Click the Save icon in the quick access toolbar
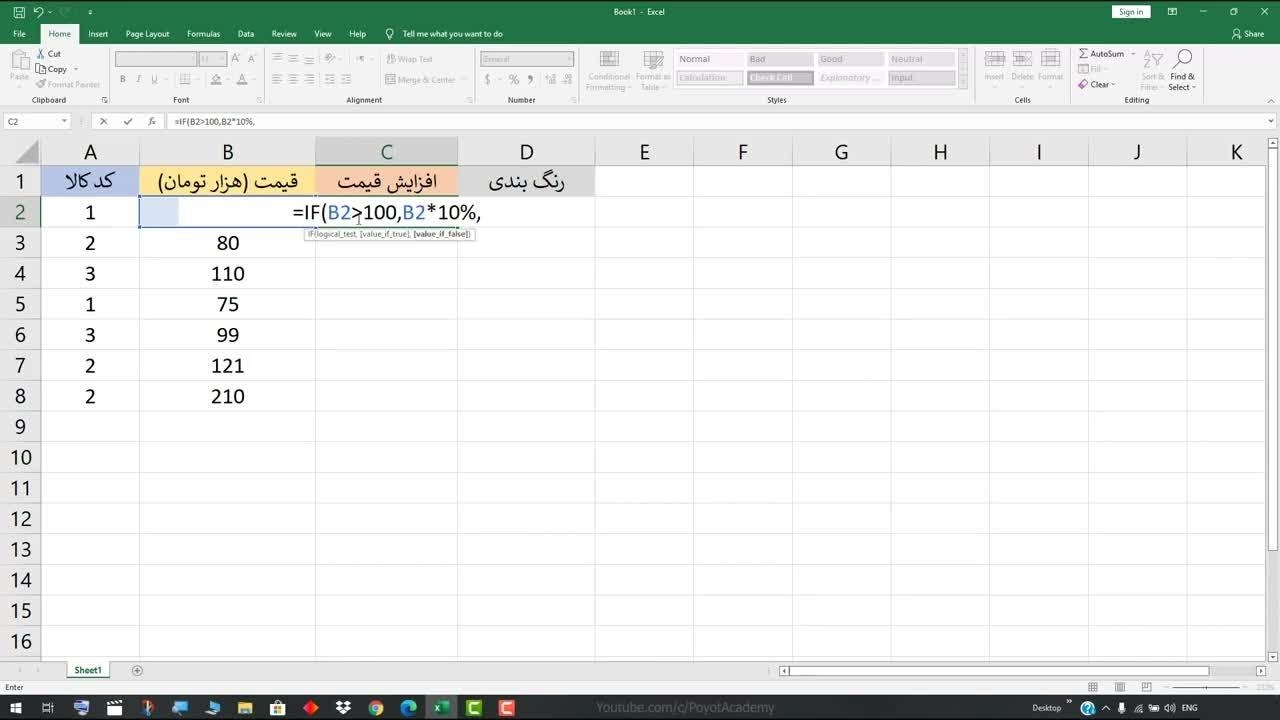 pos(19,12)
